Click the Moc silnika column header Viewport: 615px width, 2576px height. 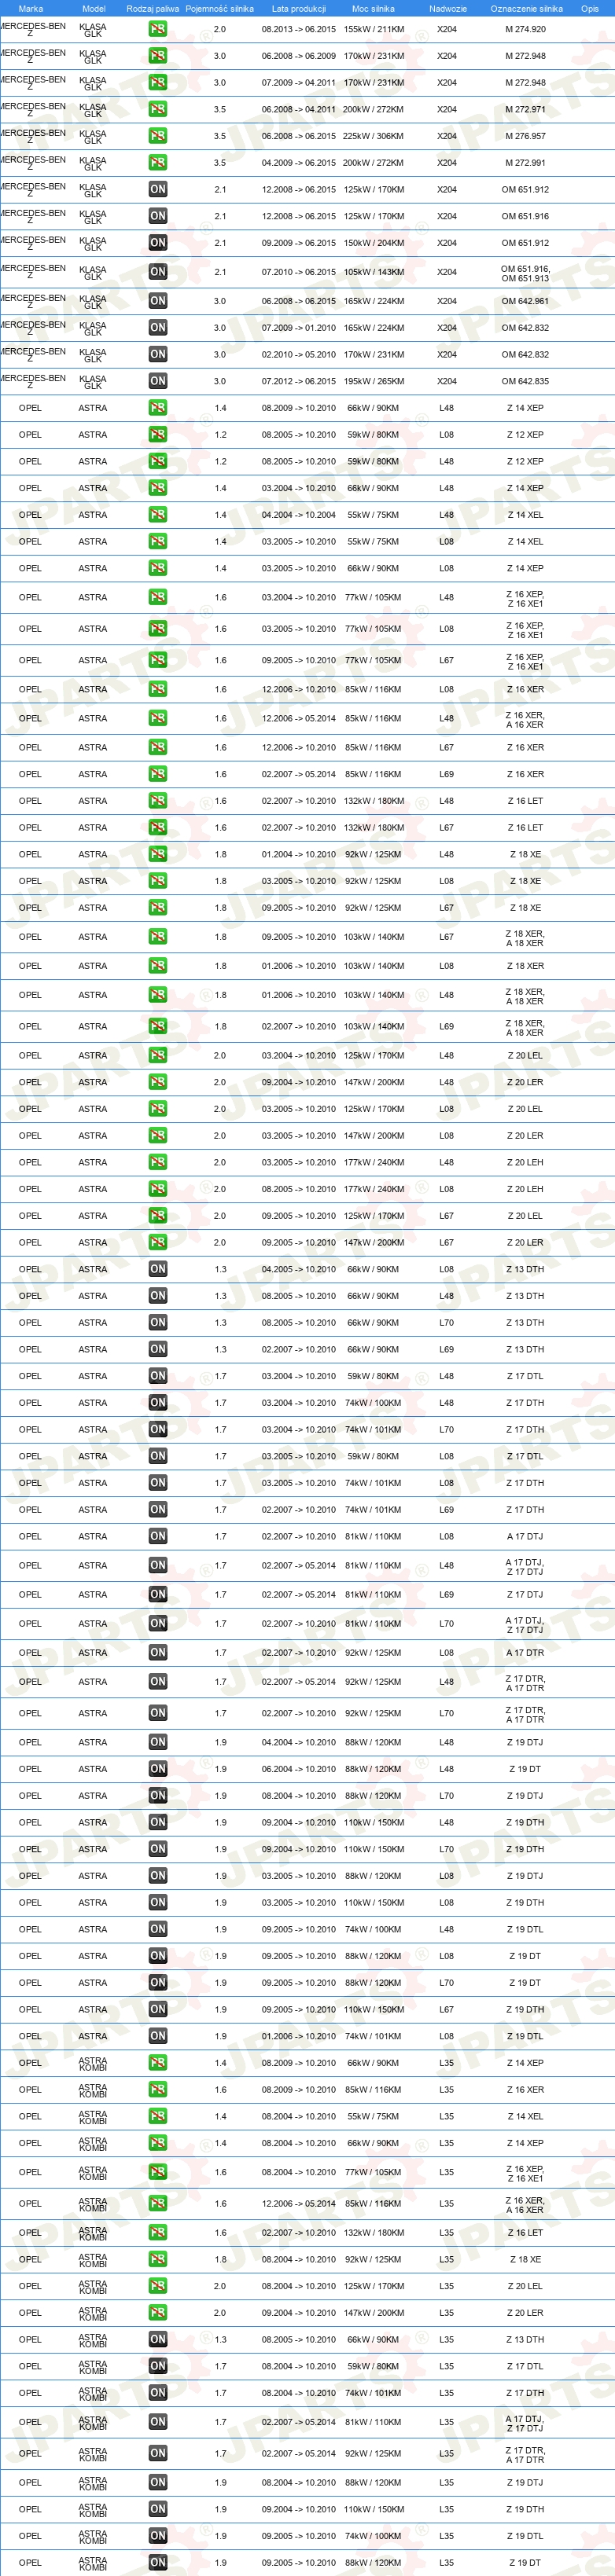pos(374,8)
